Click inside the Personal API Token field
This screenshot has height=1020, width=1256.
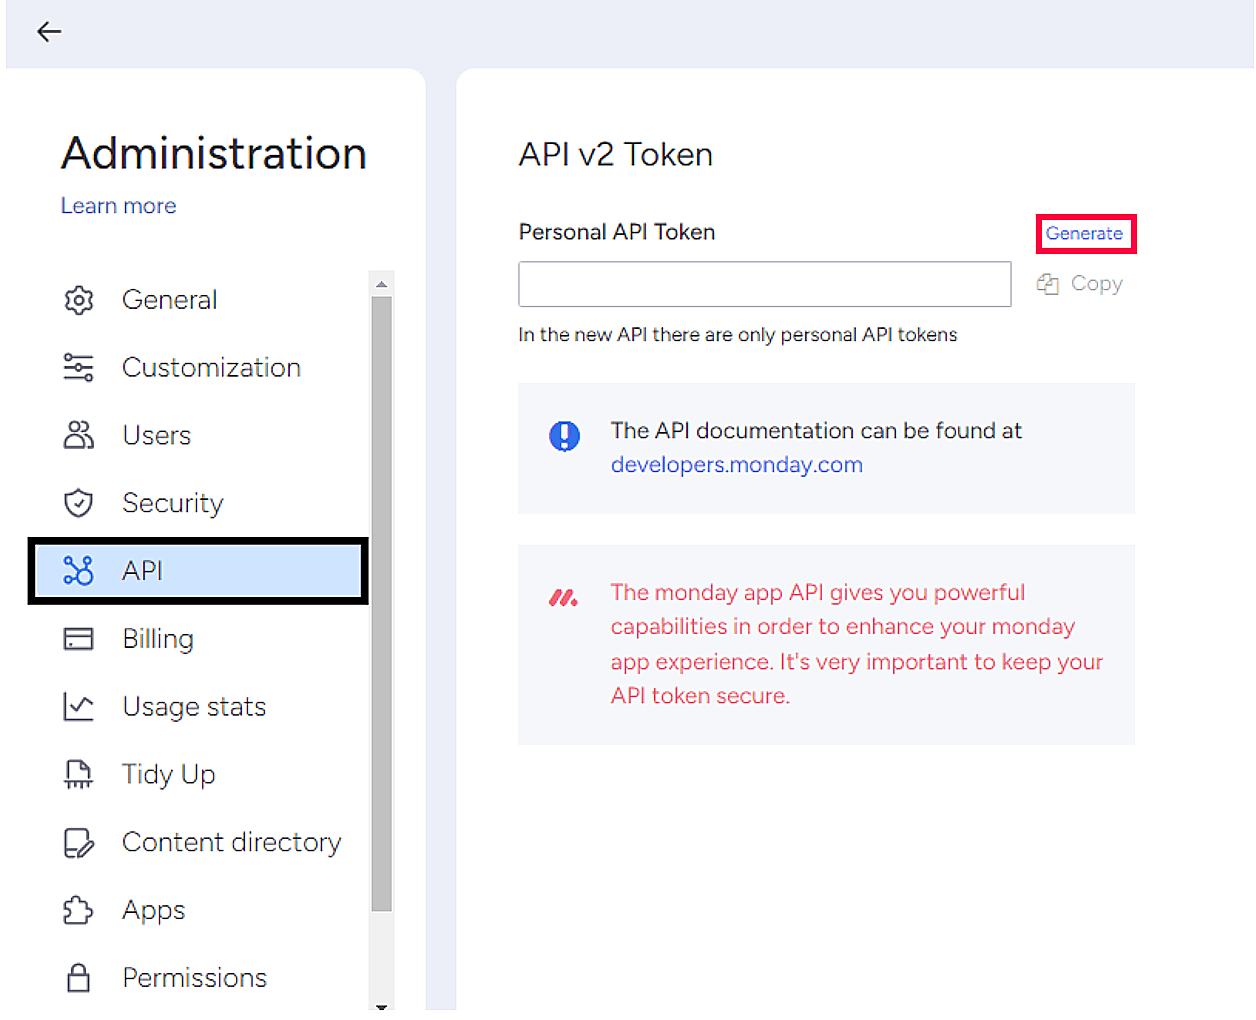pyautogui.click(x=764, y=284)
